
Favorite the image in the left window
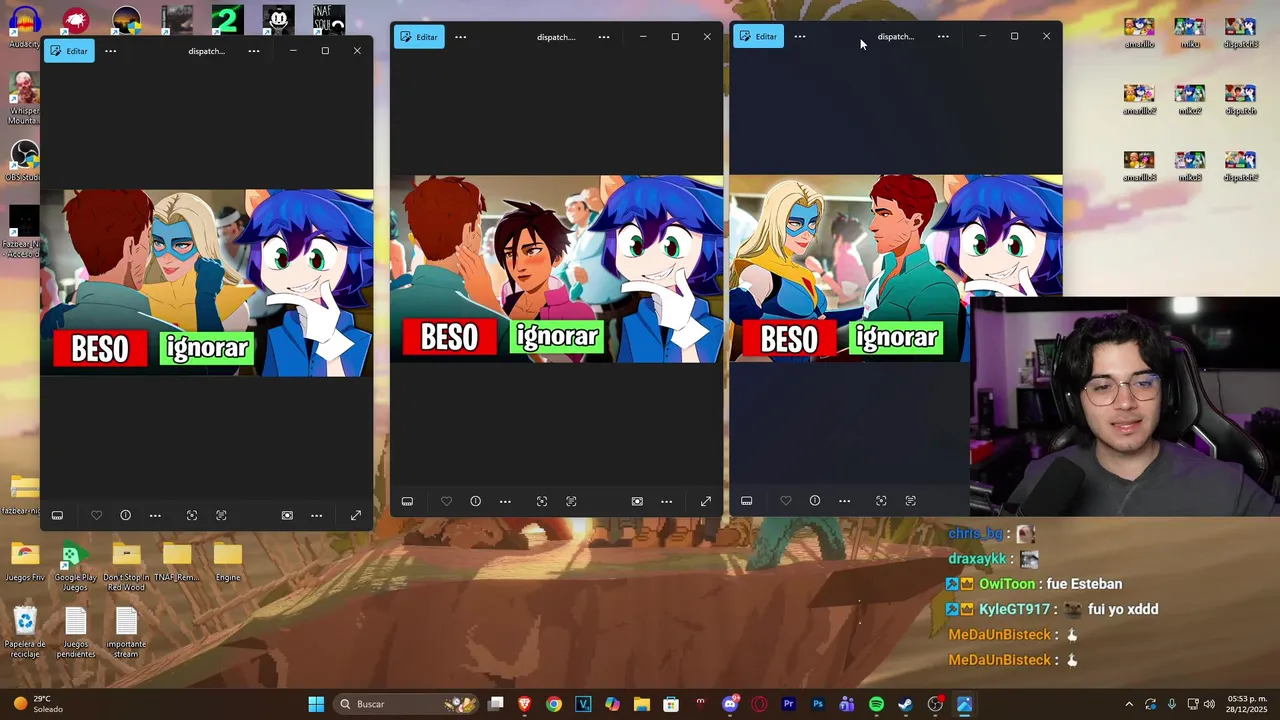96,515
